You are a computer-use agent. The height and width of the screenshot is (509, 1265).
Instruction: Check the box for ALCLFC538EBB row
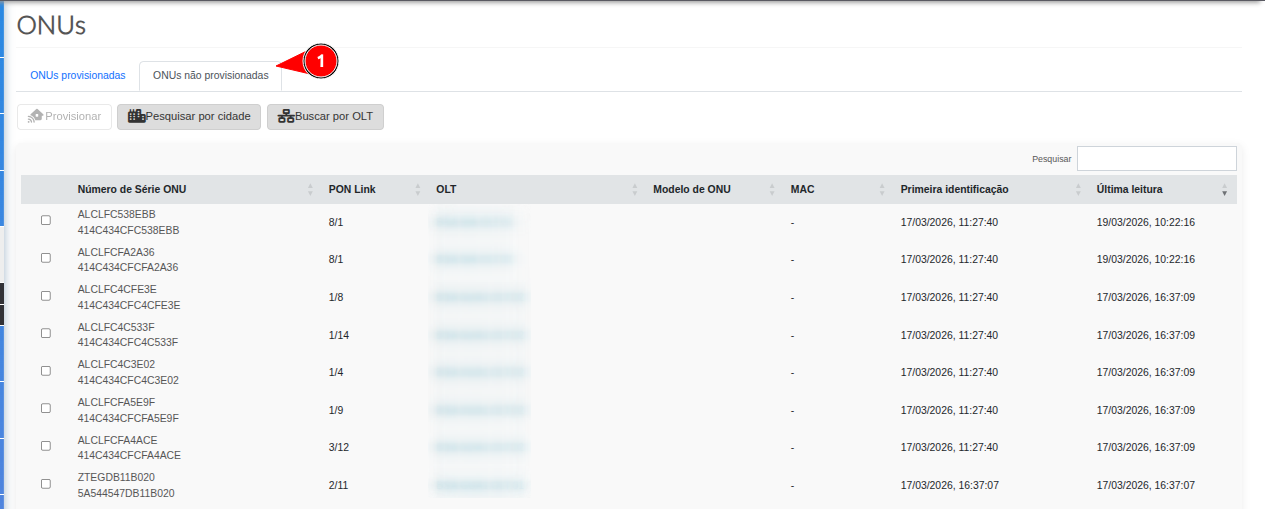coord(46,220)
